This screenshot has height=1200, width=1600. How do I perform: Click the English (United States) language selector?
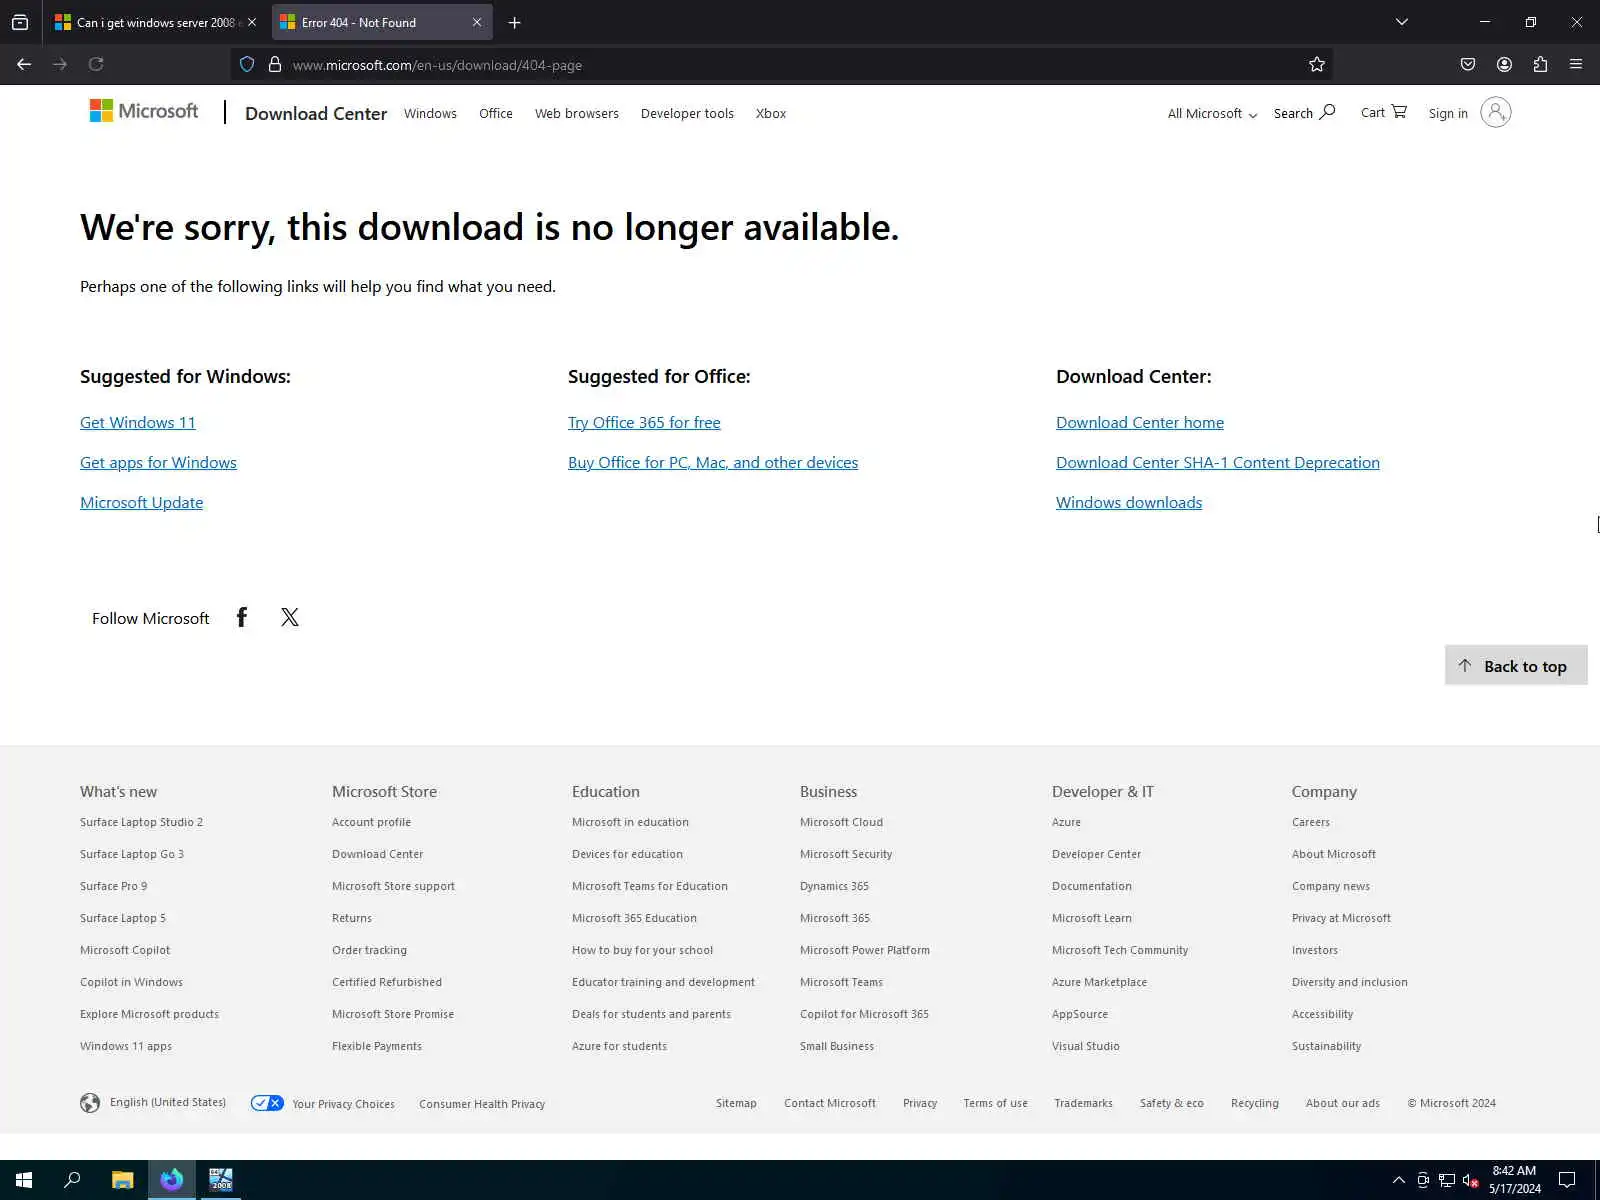pos(153,1102)
